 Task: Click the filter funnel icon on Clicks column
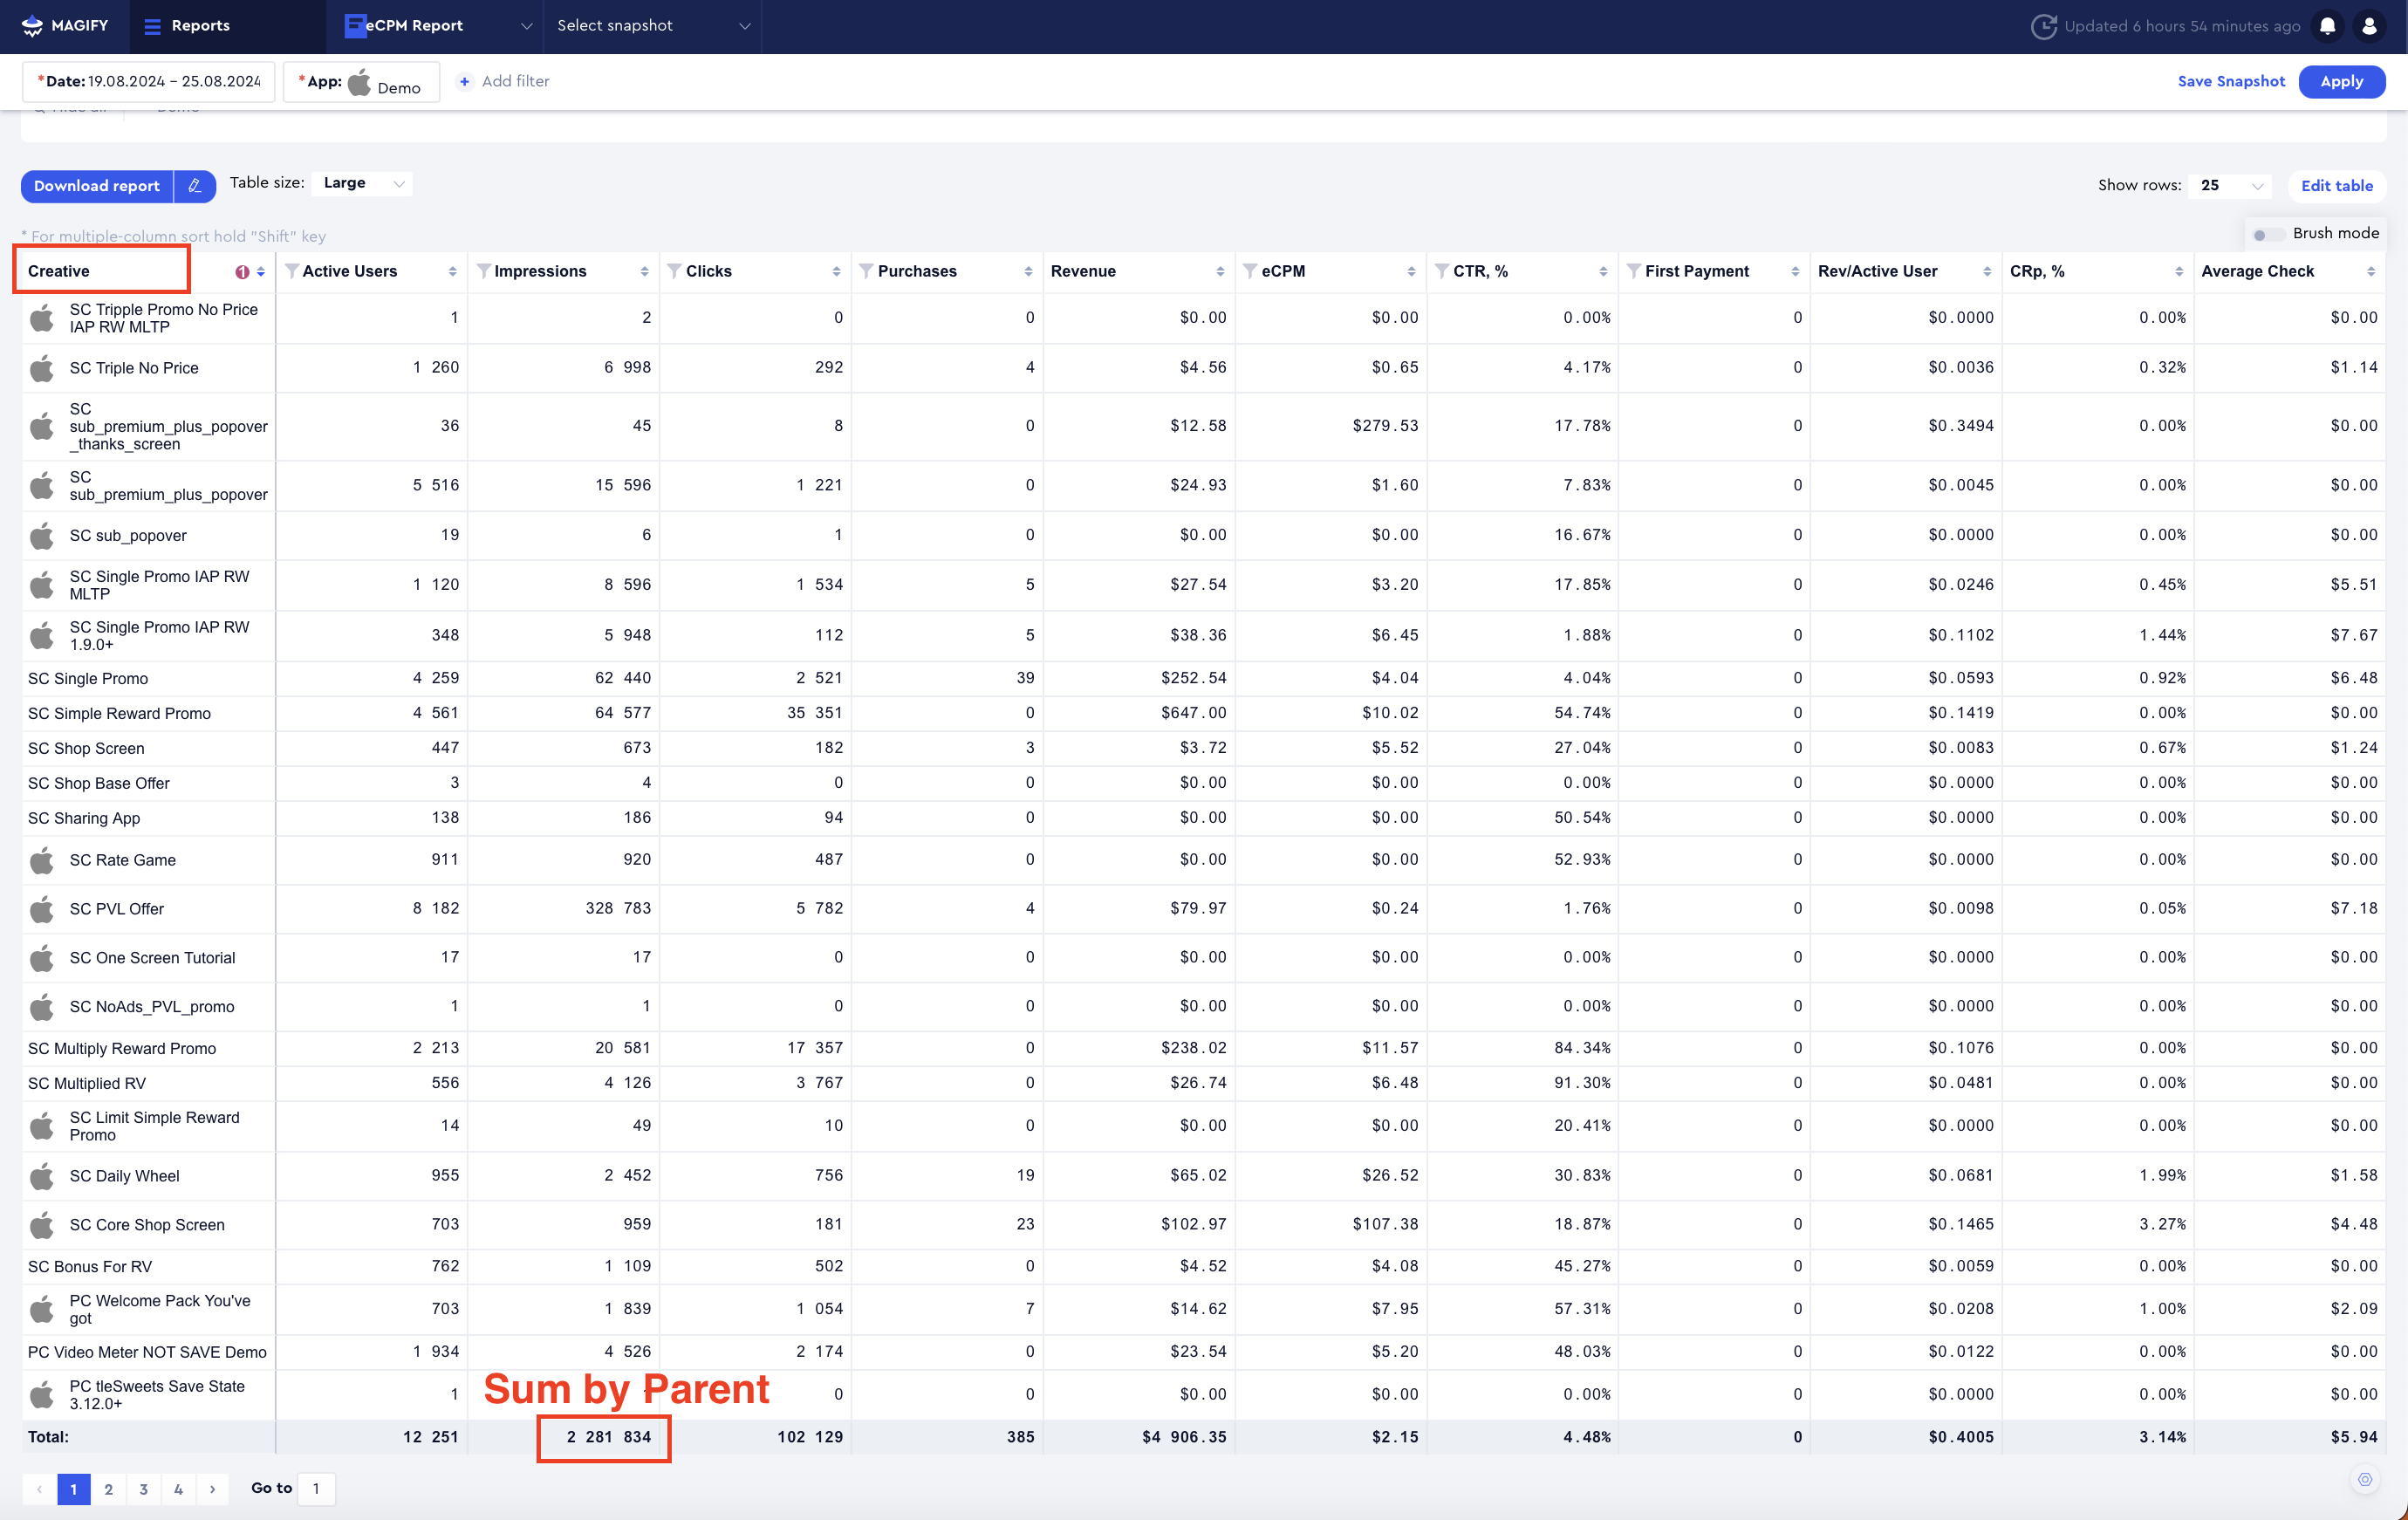coord(675,271)
